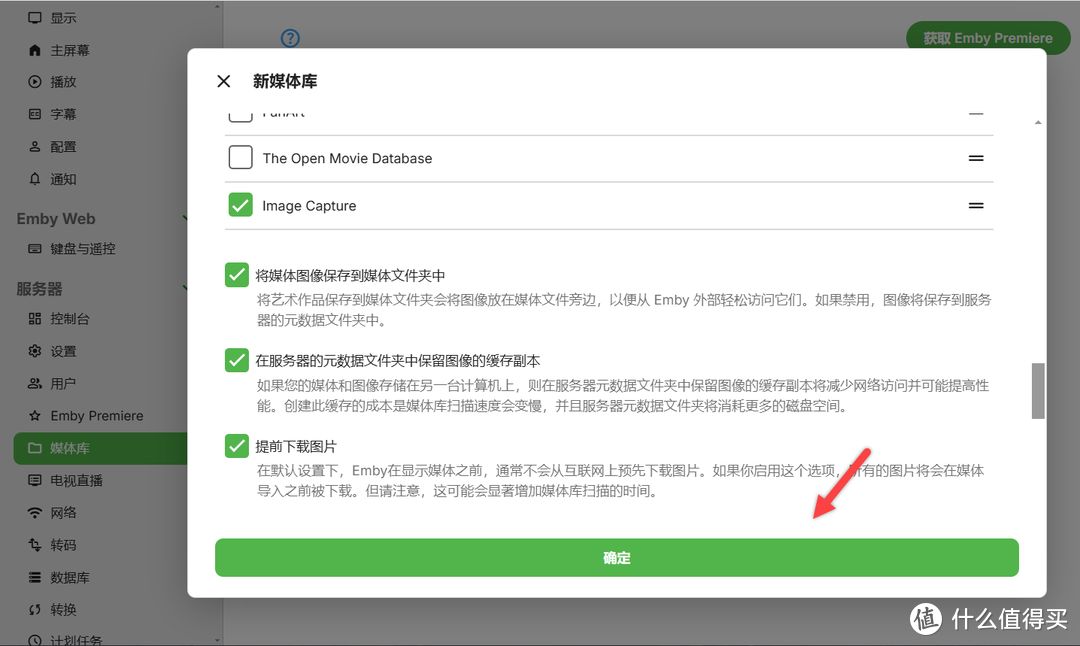The height and width of the screenshot is (646, 1080).
Task: Open 通知 in the sidebar
Action: pyautogui.click(x=63, y=179)
